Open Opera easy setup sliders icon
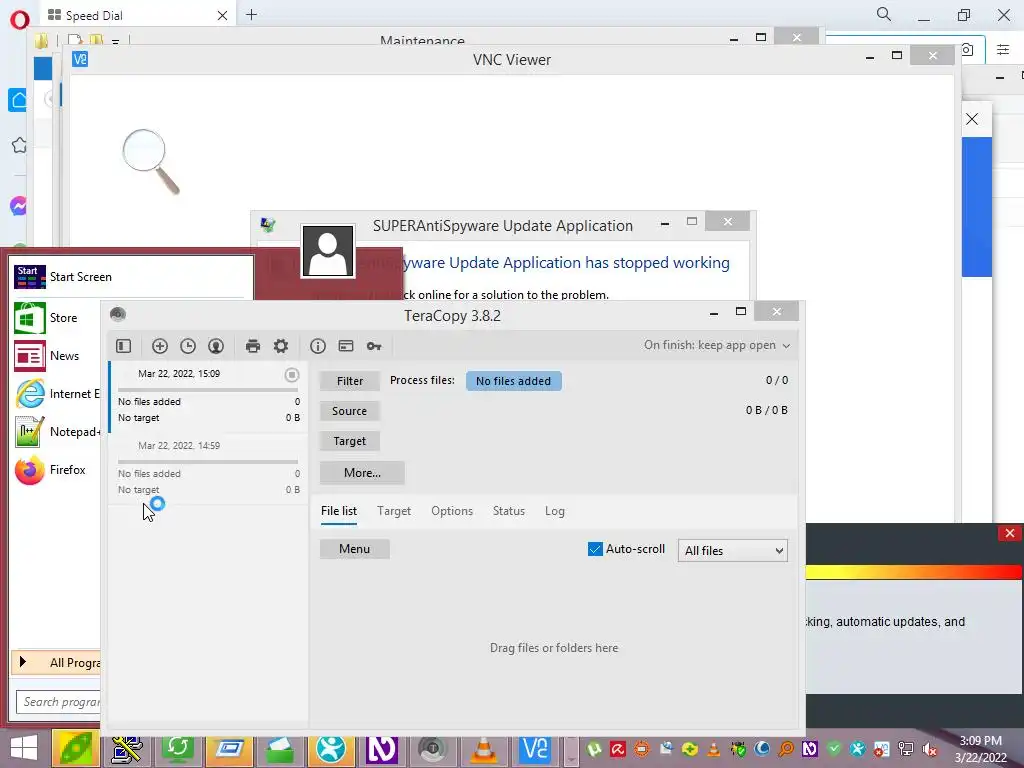Image resolution: width=1024 pixels, height=768 pixels. [1003, 50]
